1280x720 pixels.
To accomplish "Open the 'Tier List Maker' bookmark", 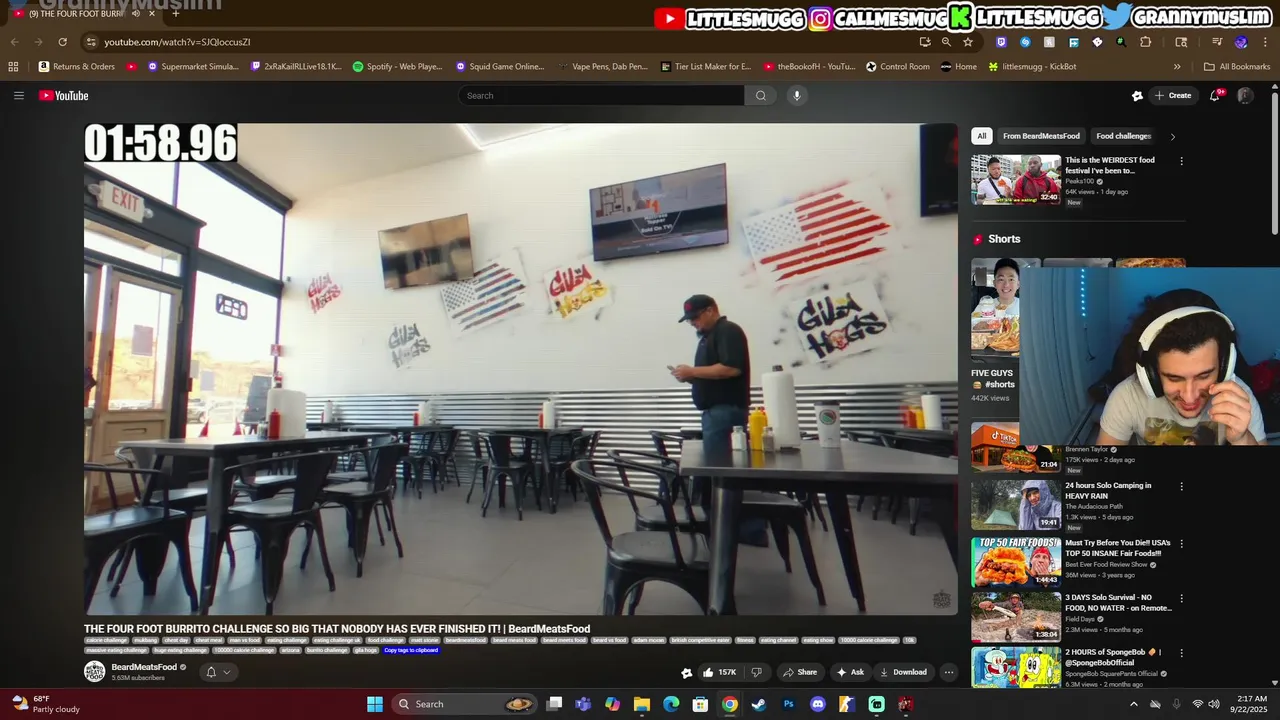I will pyautogui.click(x=705, y=66).
